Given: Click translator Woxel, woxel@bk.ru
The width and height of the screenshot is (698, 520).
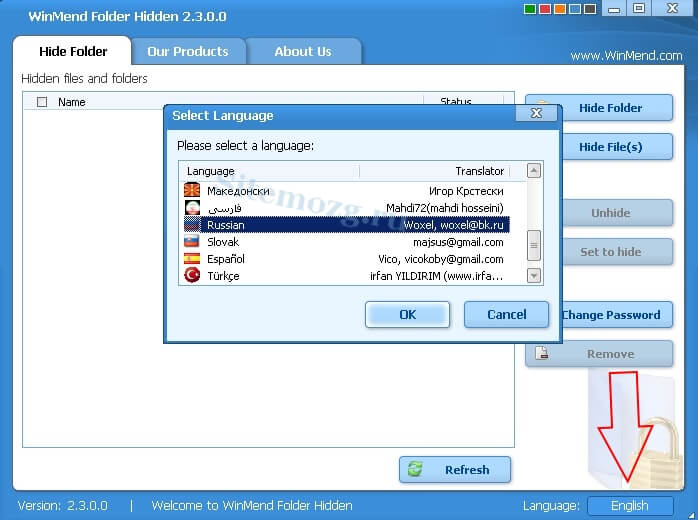Looking at the screenshot, I should pos(453,225).
